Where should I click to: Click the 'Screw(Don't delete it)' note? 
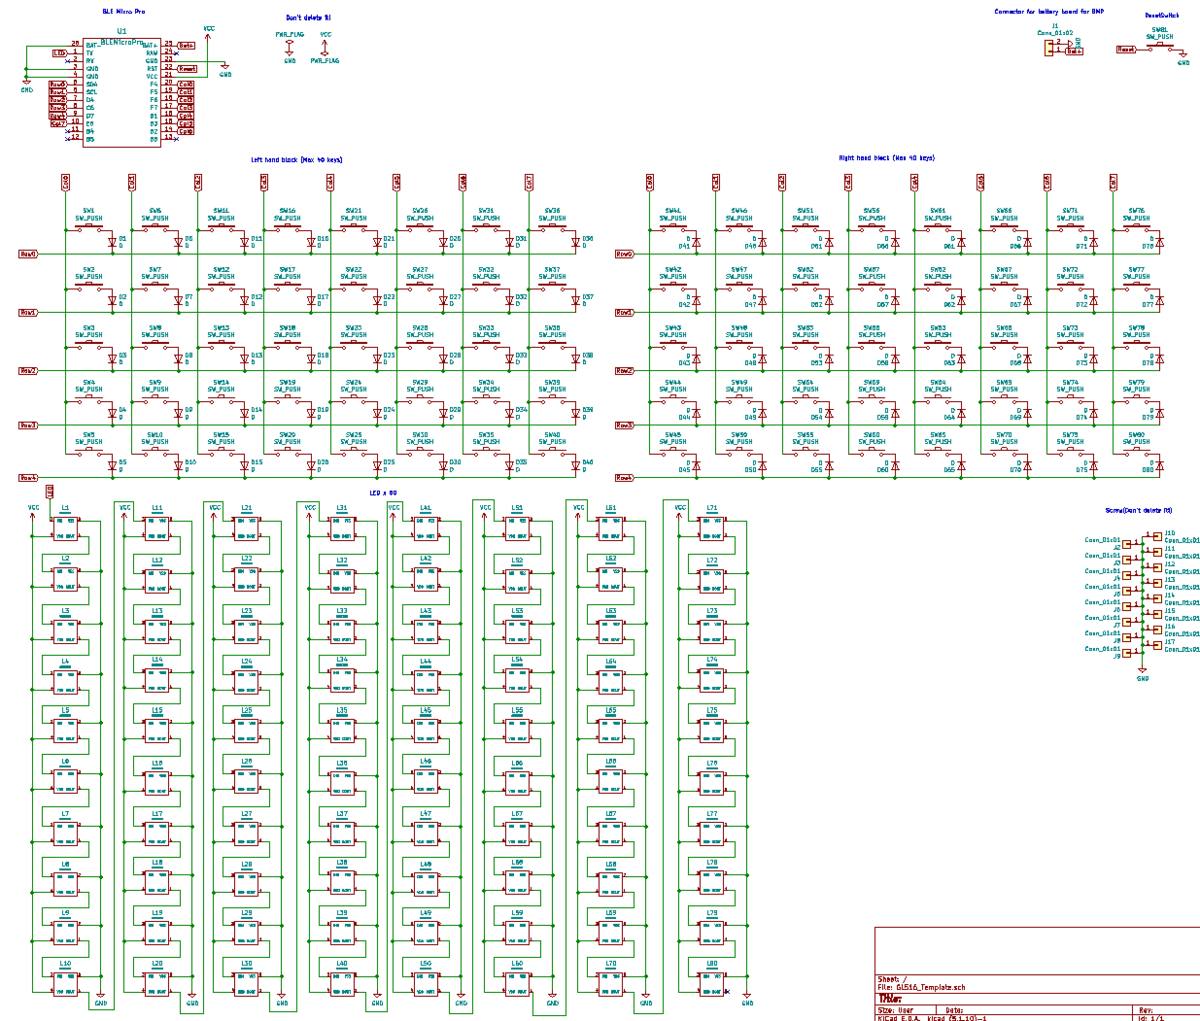(1139, 511)
